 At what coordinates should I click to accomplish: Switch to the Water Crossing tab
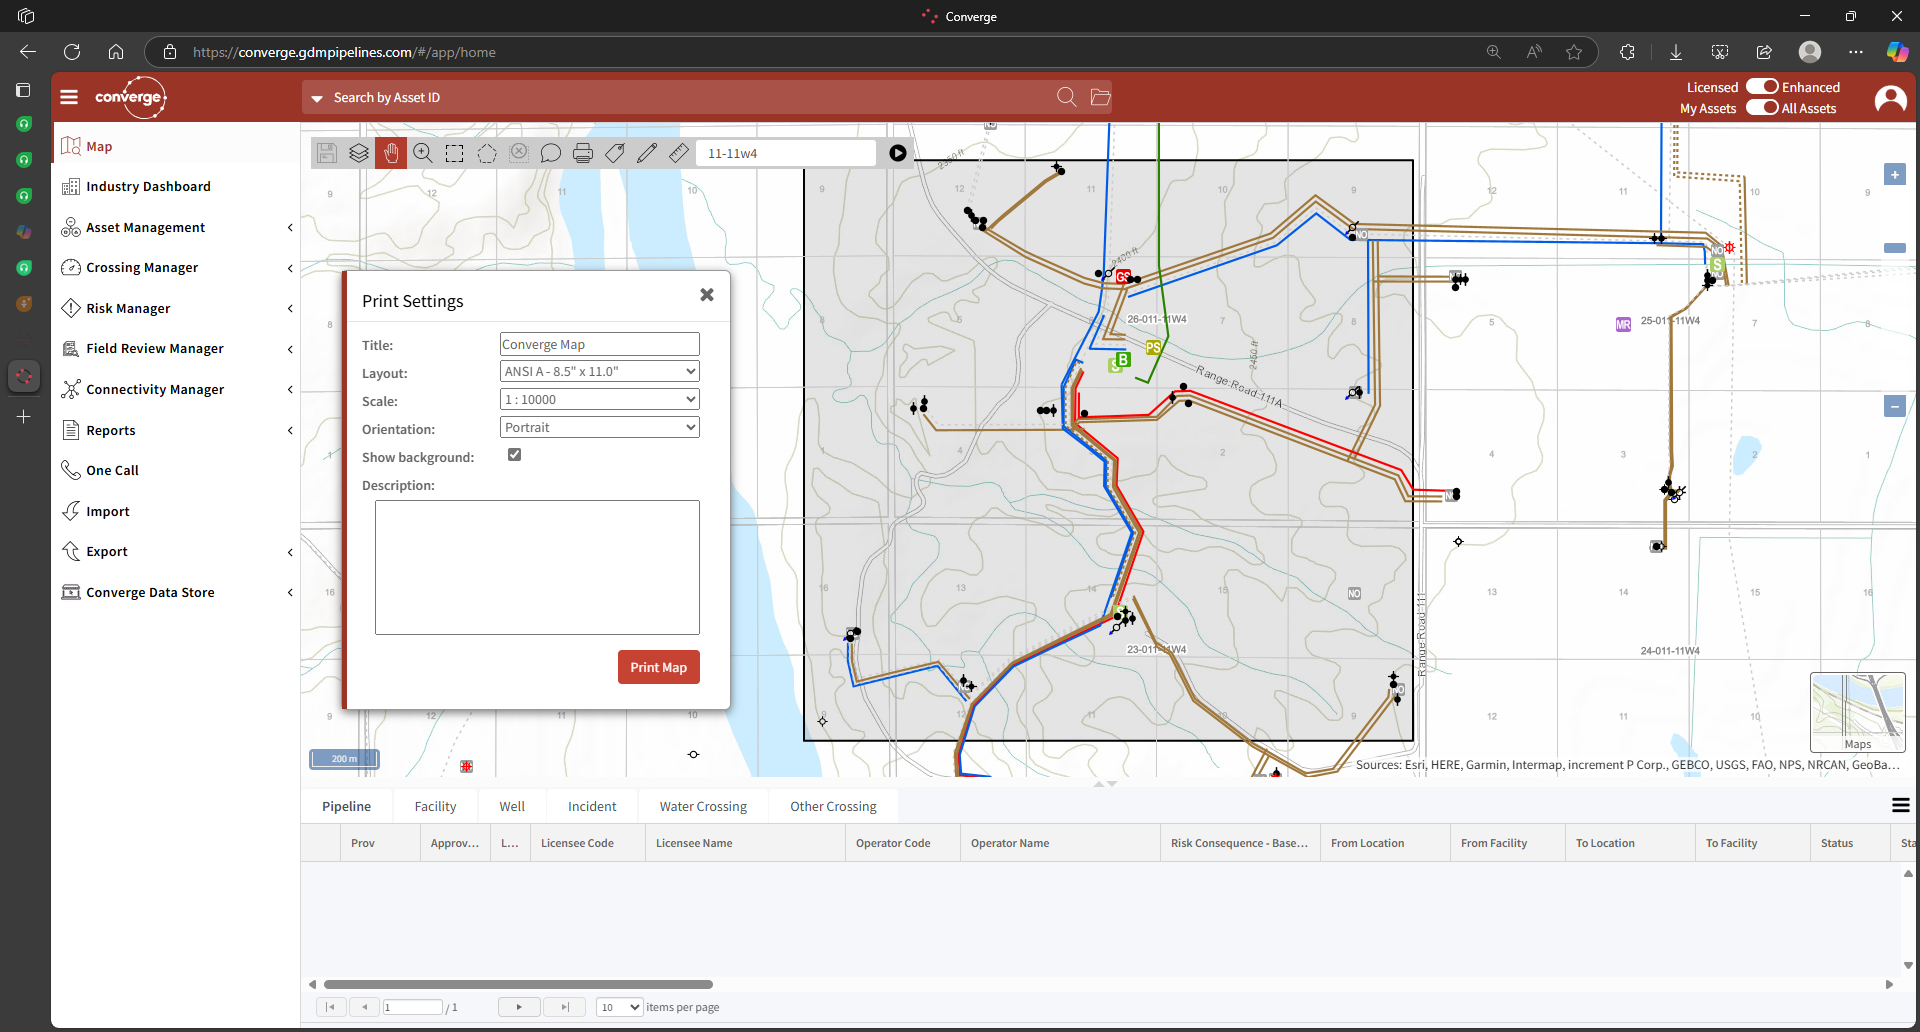pos(703,806)
